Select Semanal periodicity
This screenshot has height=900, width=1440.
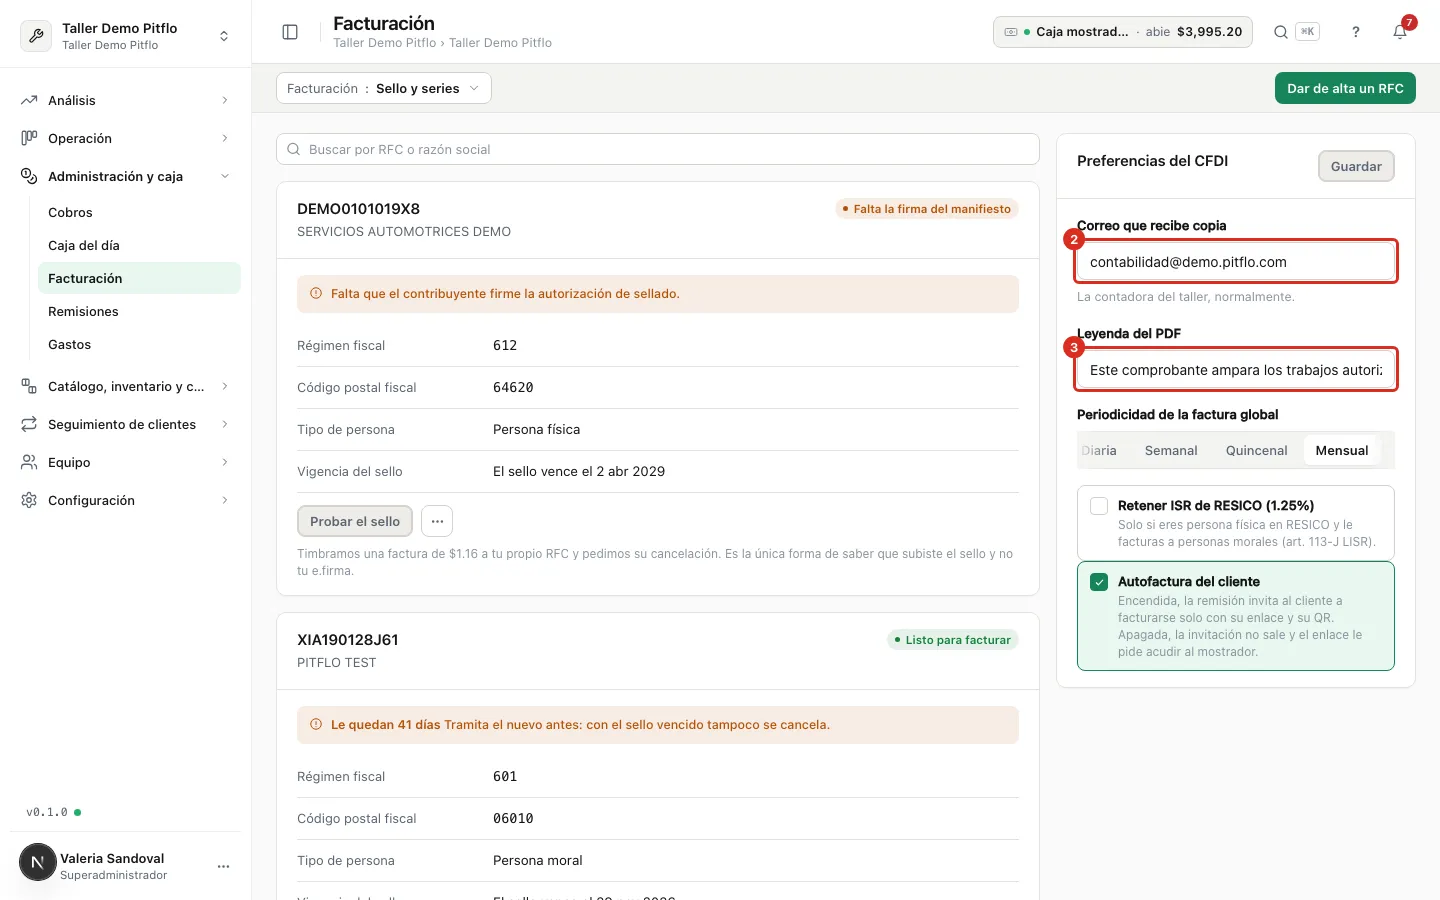(1171, 451)
